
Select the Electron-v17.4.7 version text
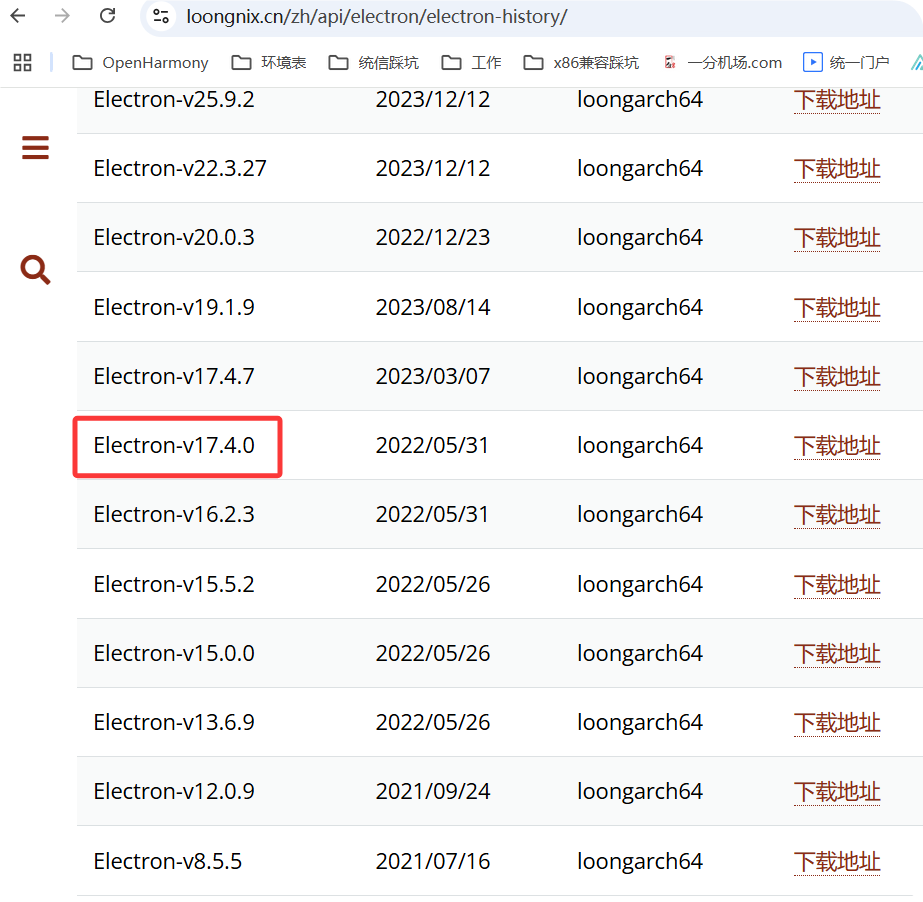coord(174,376)
